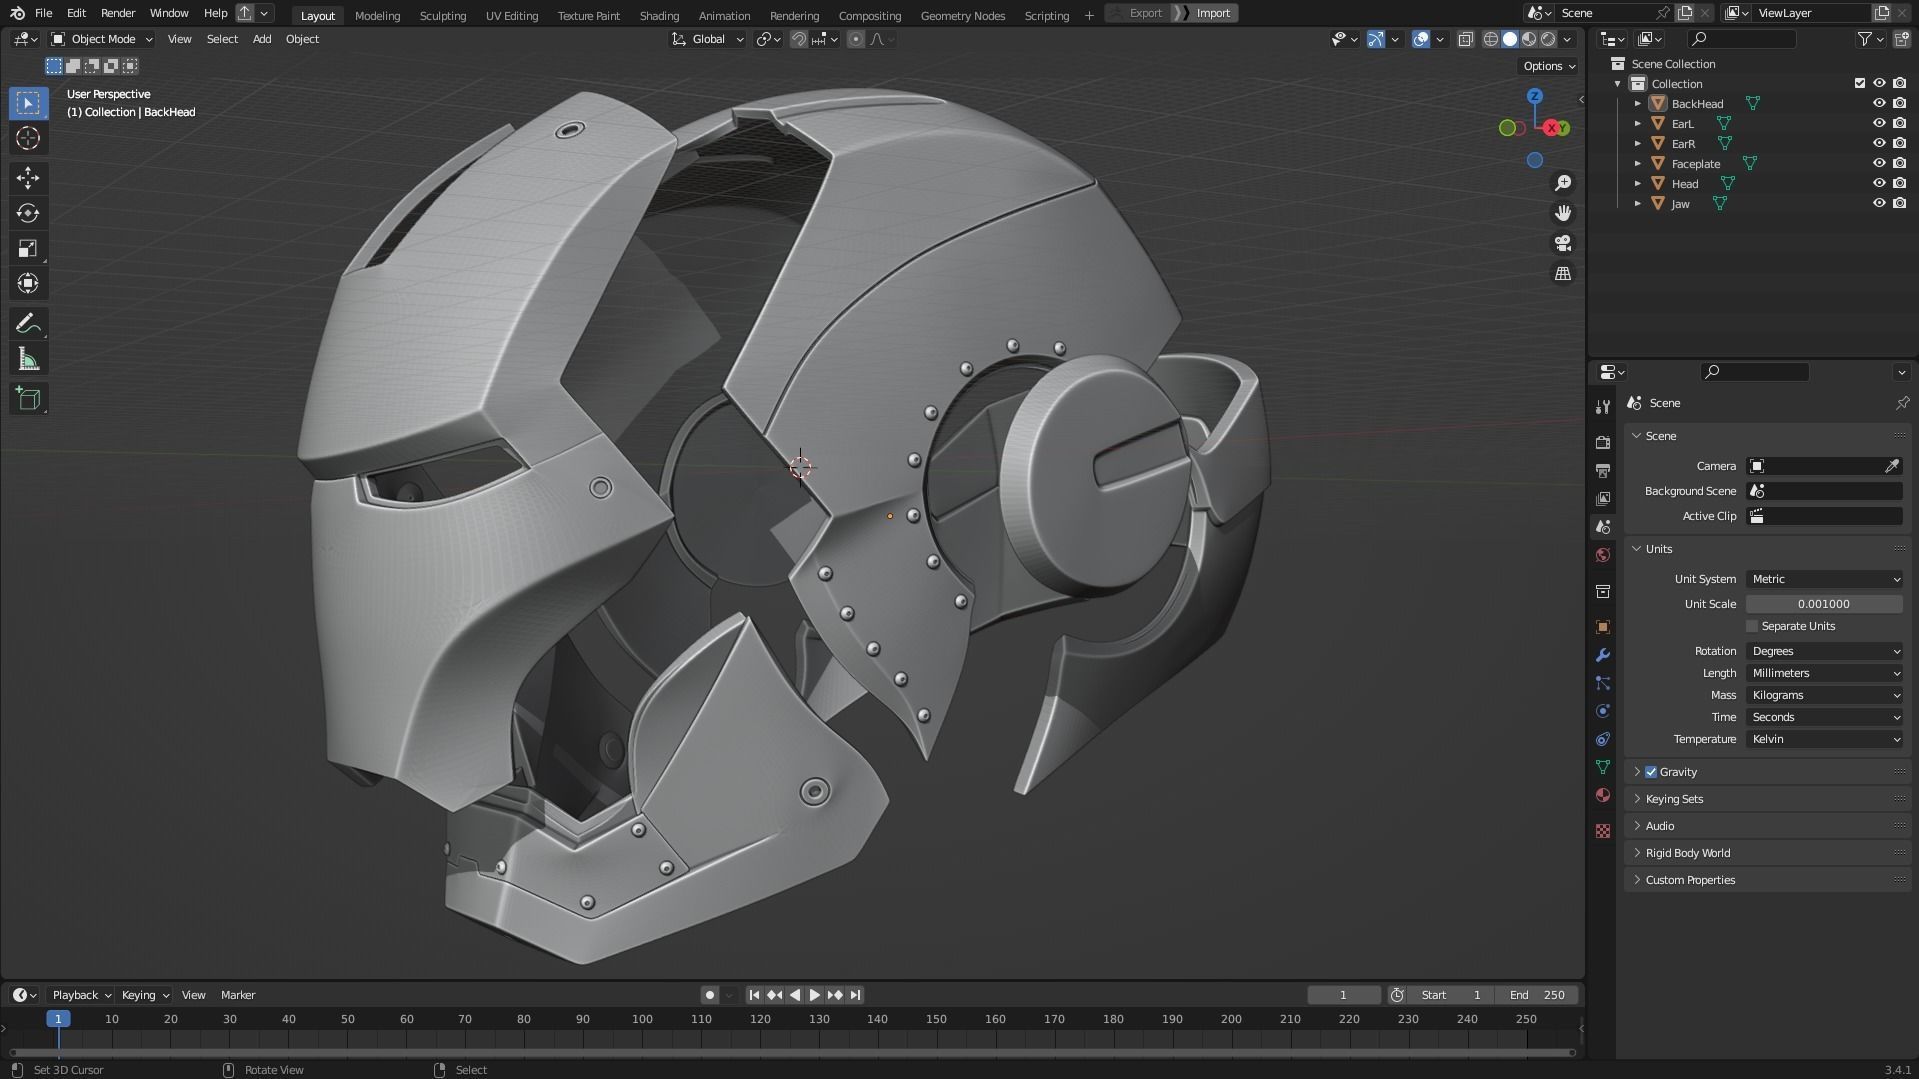1919x1079 pixels.
Task: Open the View Layer properties tab
Action: click(x=1603, y=498)
